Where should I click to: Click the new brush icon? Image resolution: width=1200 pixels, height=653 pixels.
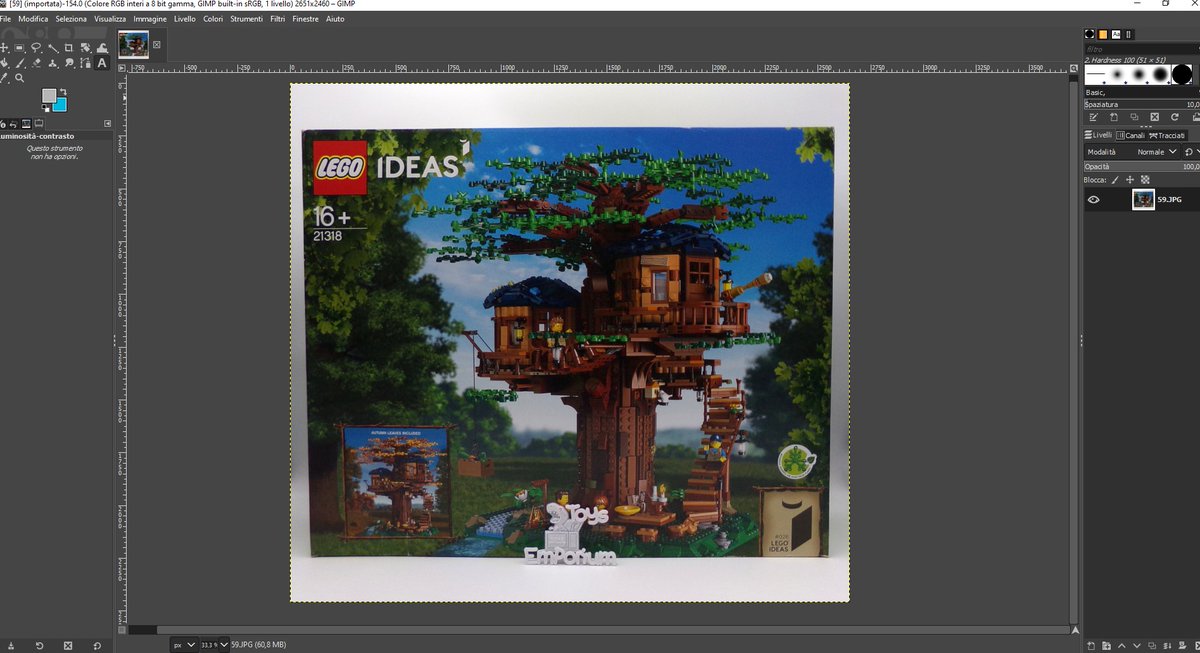[1114, 117]
